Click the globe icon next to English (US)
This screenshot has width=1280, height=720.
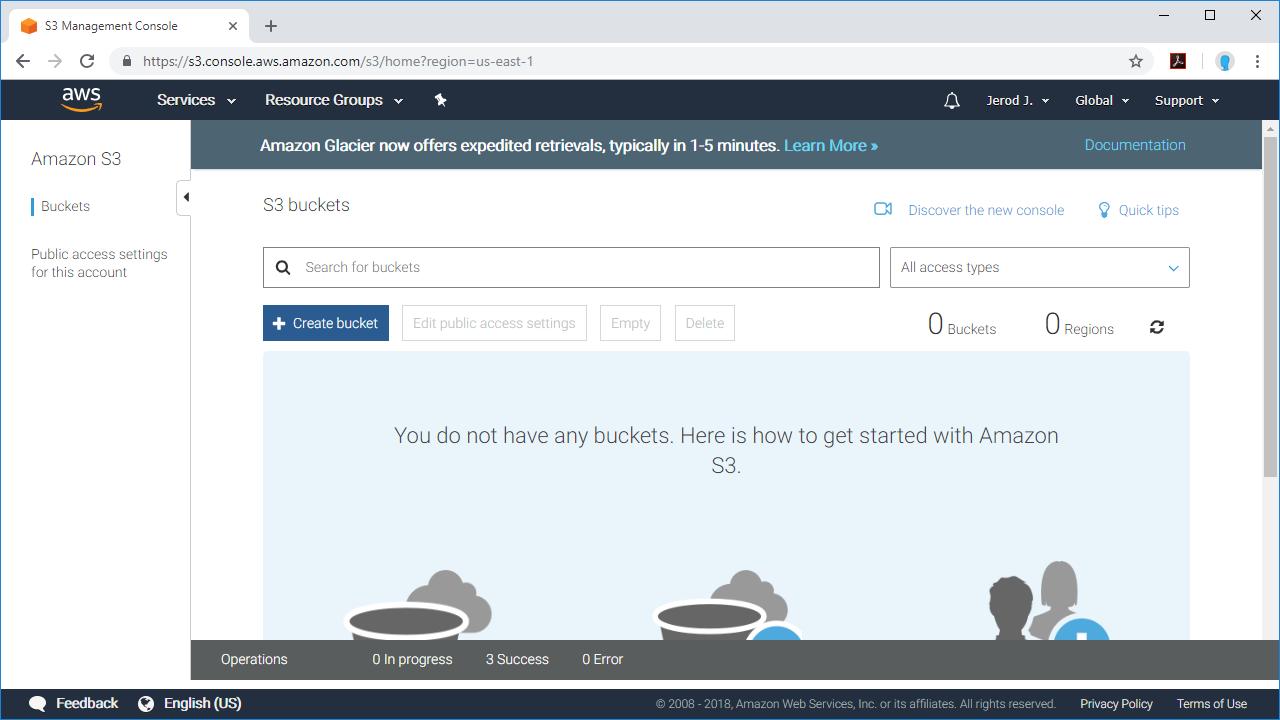(148, 703)
